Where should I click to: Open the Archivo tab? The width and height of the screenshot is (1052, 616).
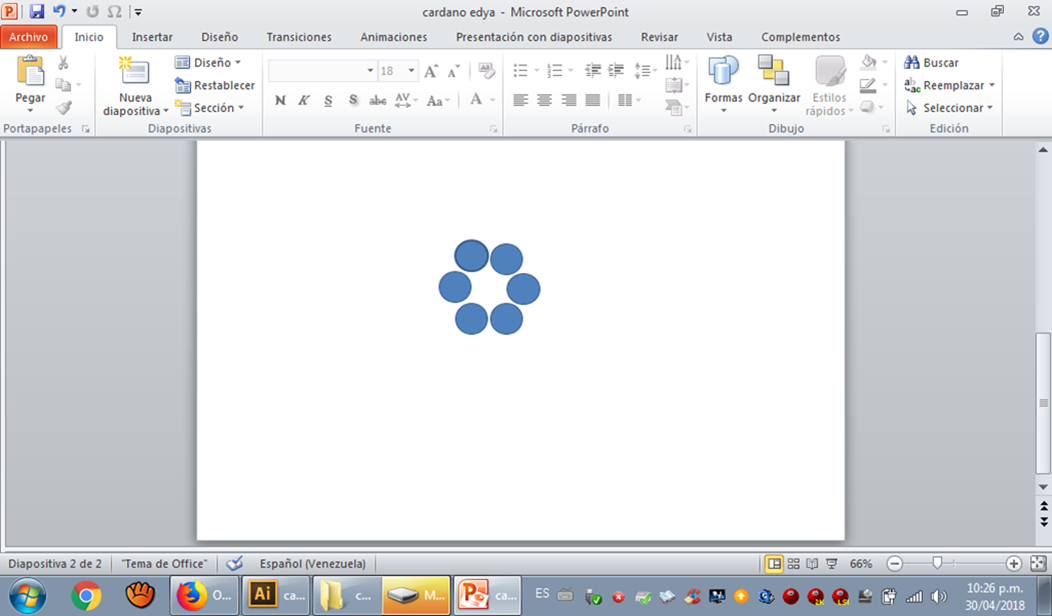(28, 37)
